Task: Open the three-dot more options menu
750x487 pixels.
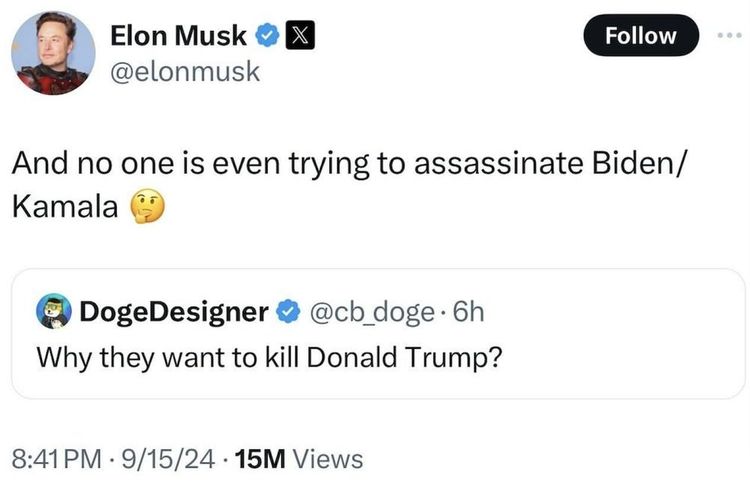Action: click(x=731, y=36)
